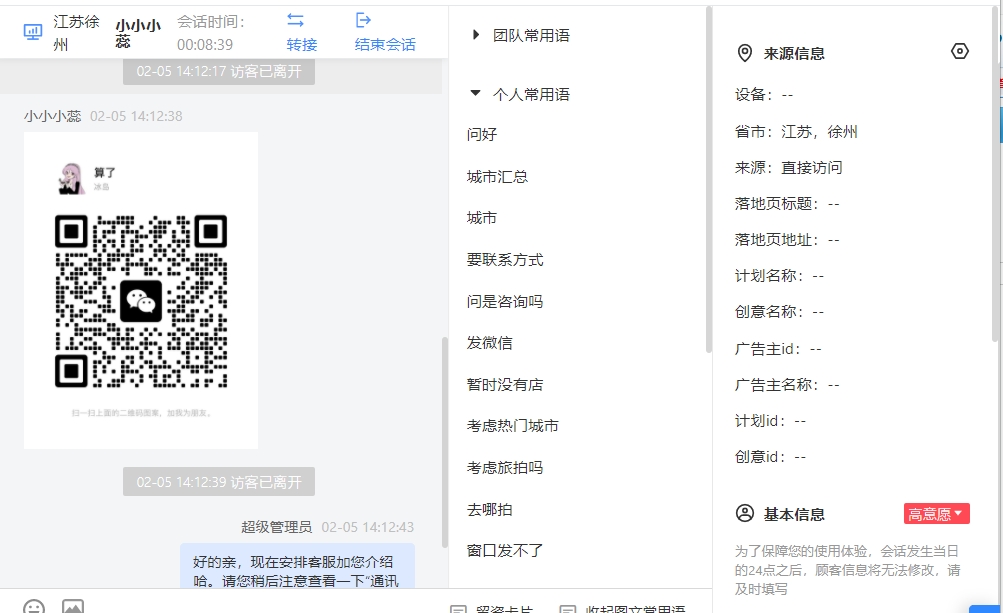The image size is (1003, 613).
Task: Click the 计划id info row
Action: [770, 420]
